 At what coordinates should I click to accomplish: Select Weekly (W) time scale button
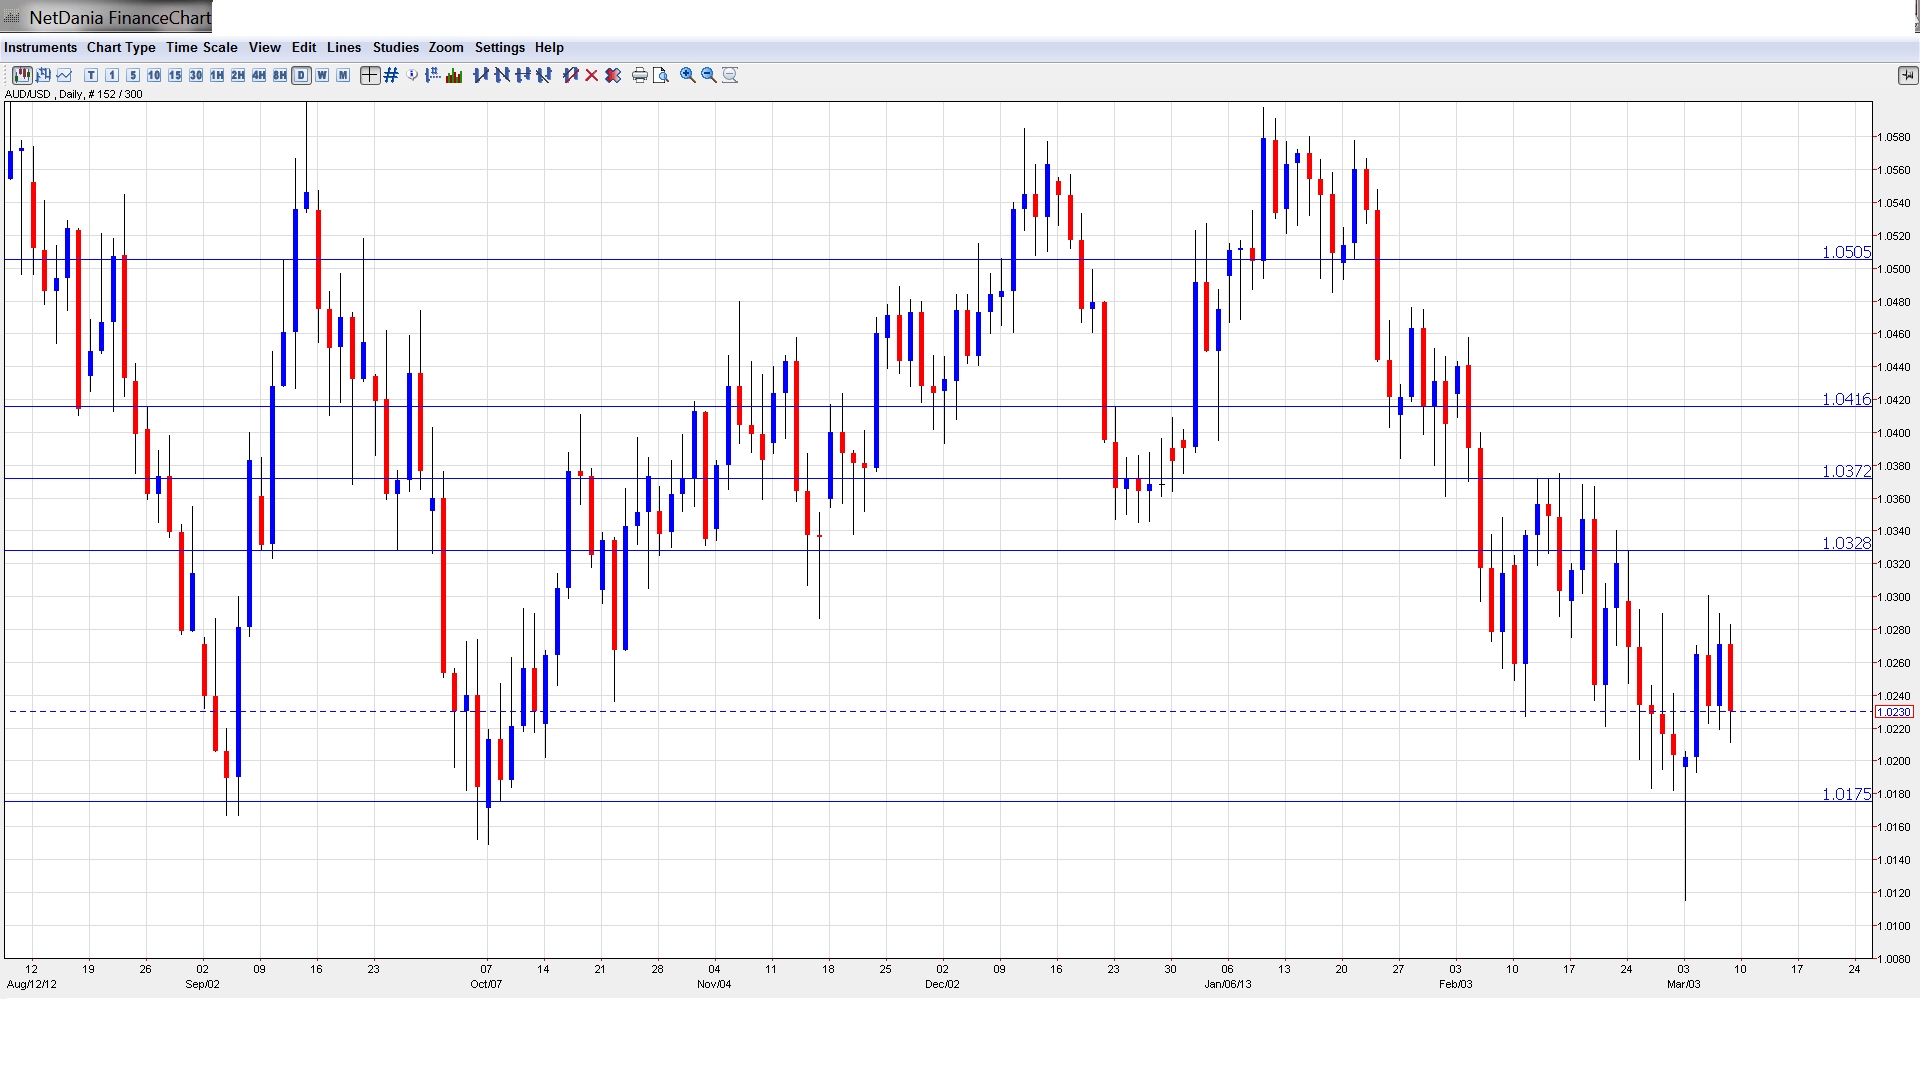(x=322, y=75)
